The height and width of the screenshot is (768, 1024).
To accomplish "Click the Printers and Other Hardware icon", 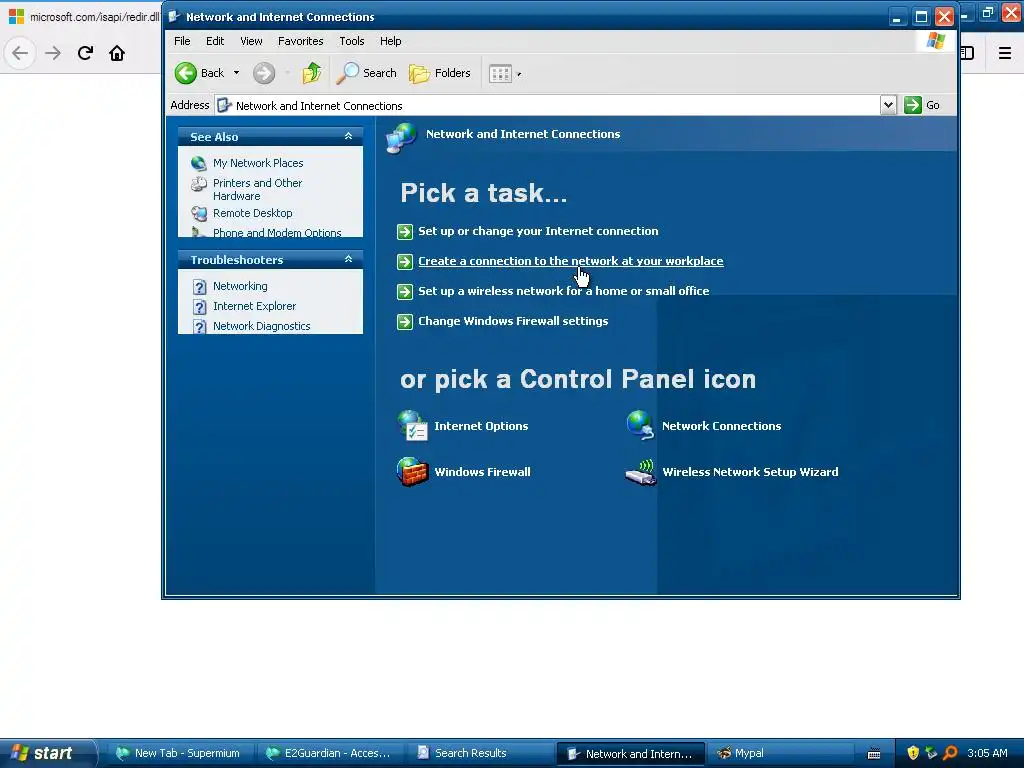I will pyautogui.click(x=199, y=184).
